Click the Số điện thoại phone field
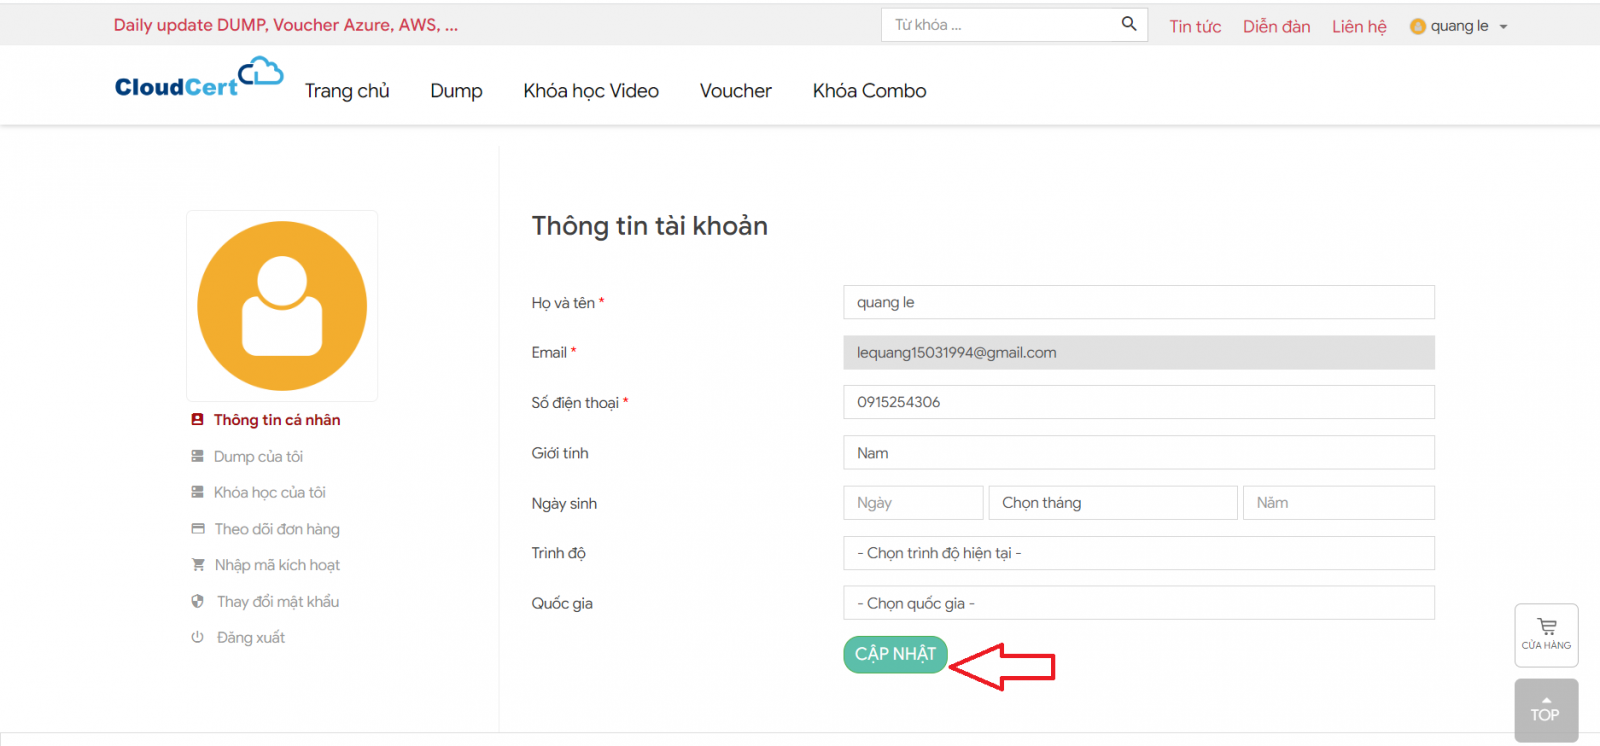 point(1138,402)
